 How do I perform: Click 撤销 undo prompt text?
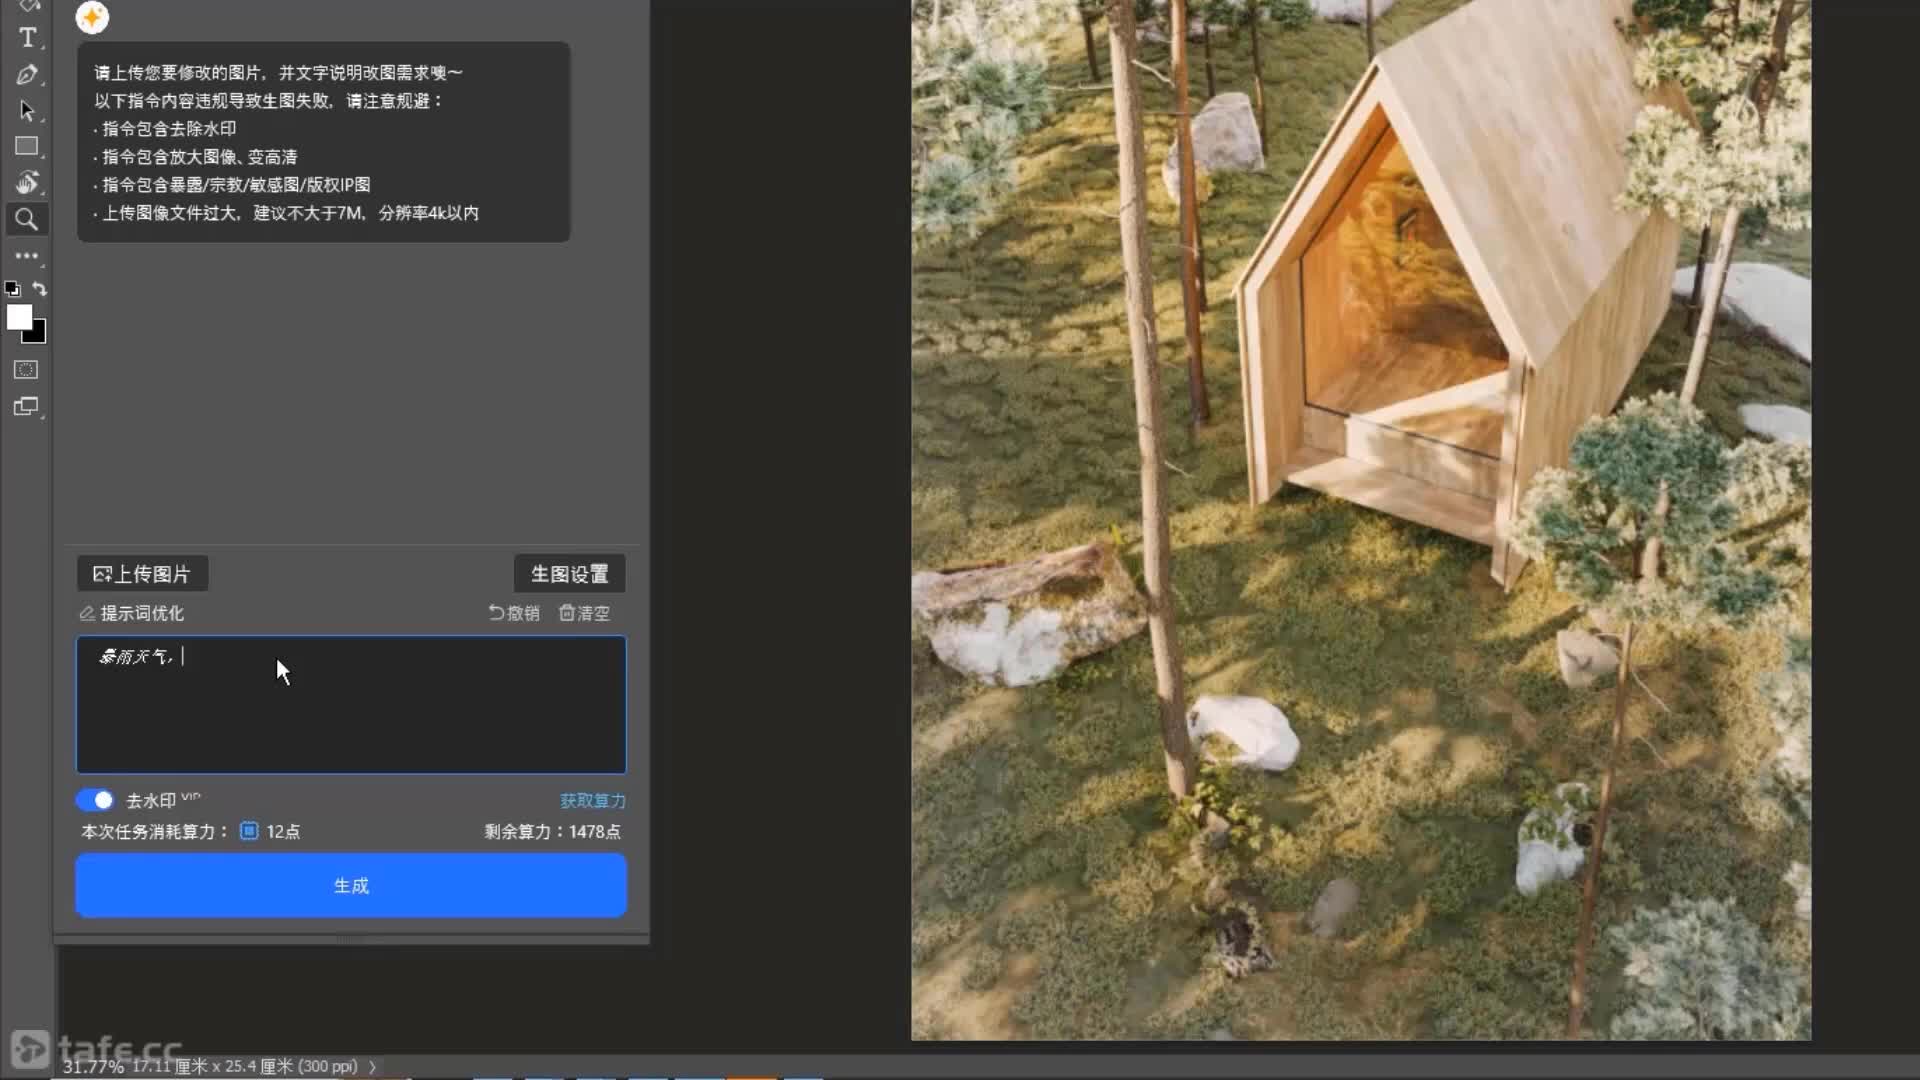click(x=514, y=613)
